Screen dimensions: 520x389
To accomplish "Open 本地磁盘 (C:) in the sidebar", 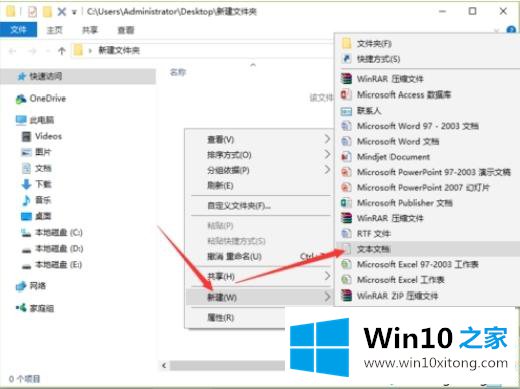I will click(59, 232).
